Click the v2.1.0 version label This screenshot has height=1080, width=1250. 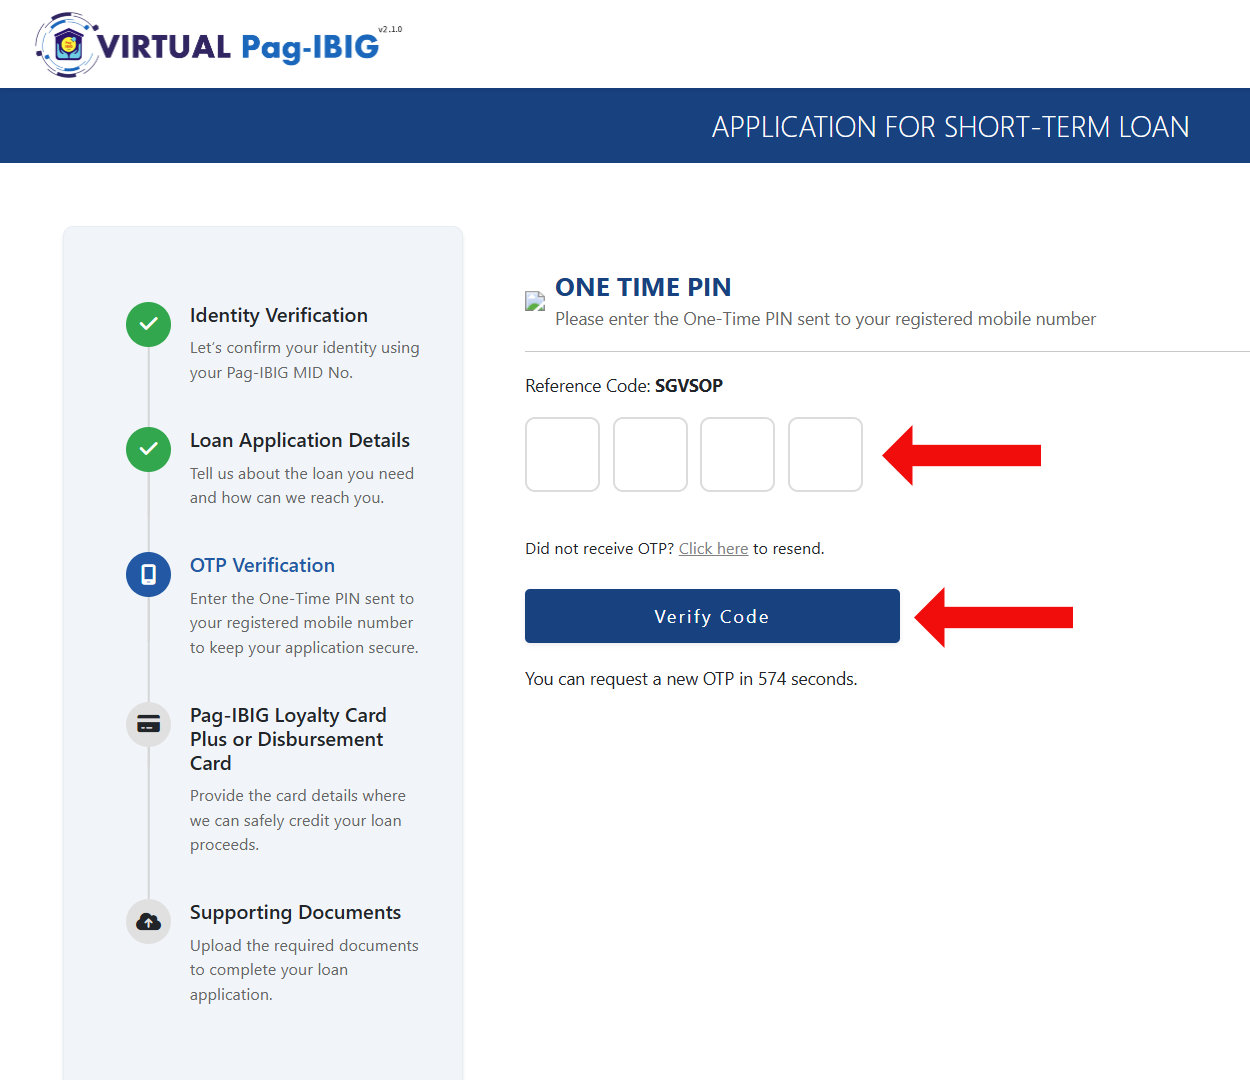click(390, 30)
